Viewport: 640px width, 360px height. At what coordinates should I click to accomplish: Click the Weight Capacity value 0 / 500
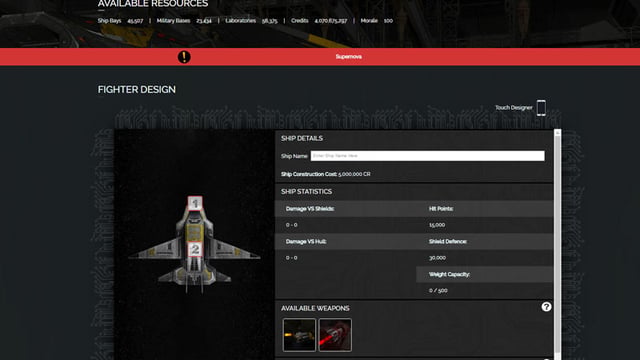[438, 290]
